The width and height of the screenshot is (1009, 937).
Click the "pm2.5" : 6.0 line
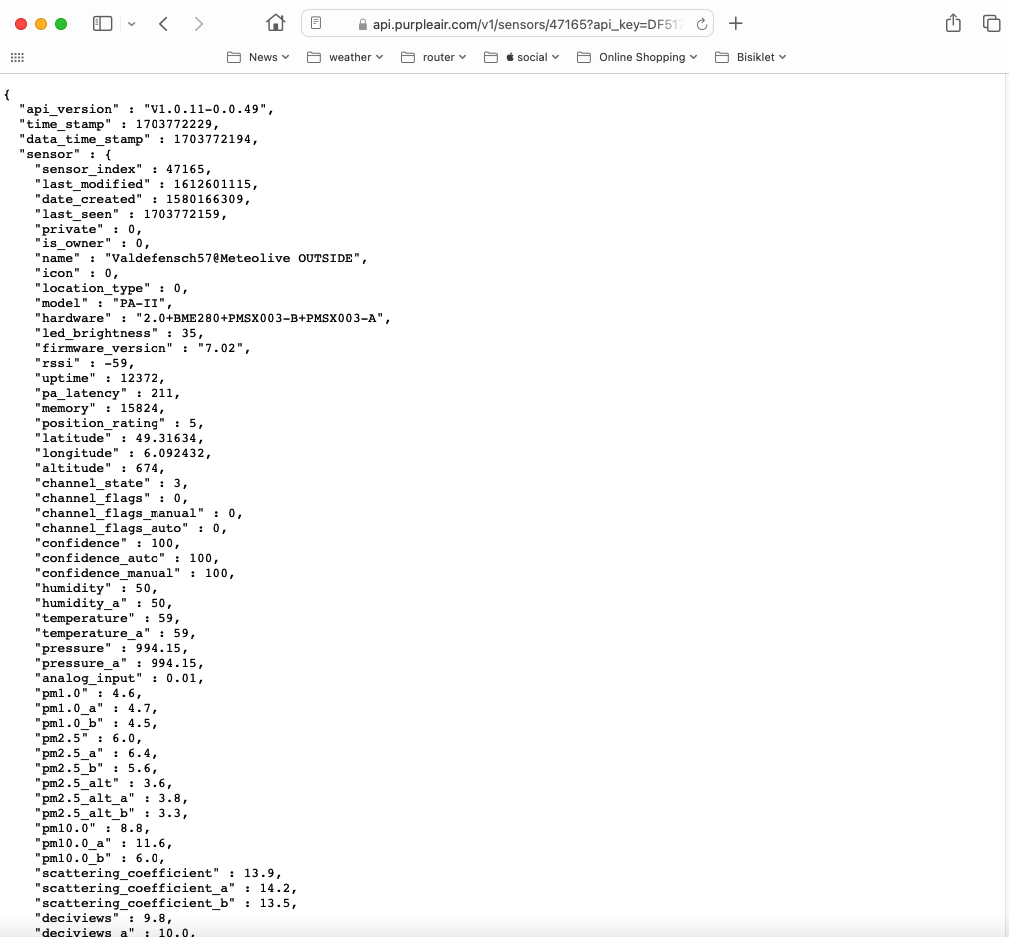tap(88, 738)
